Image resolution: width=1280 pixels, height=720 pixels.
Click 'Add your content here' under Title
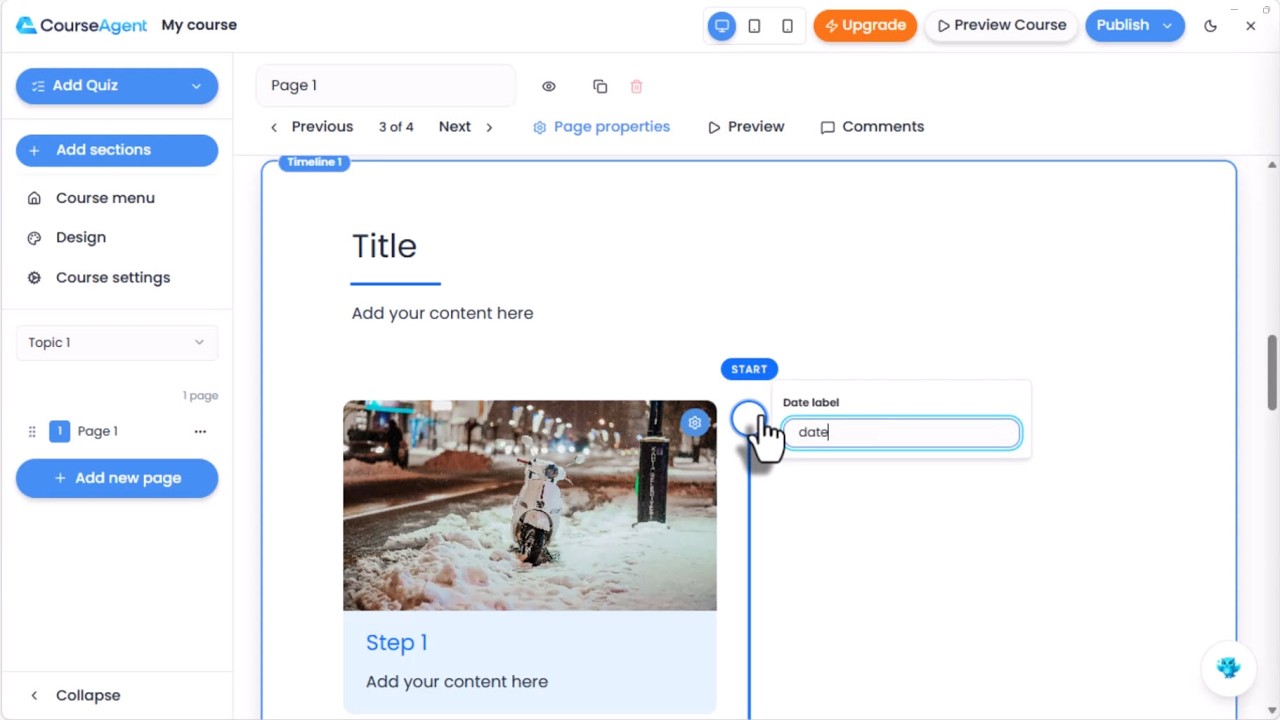point(442,313)
